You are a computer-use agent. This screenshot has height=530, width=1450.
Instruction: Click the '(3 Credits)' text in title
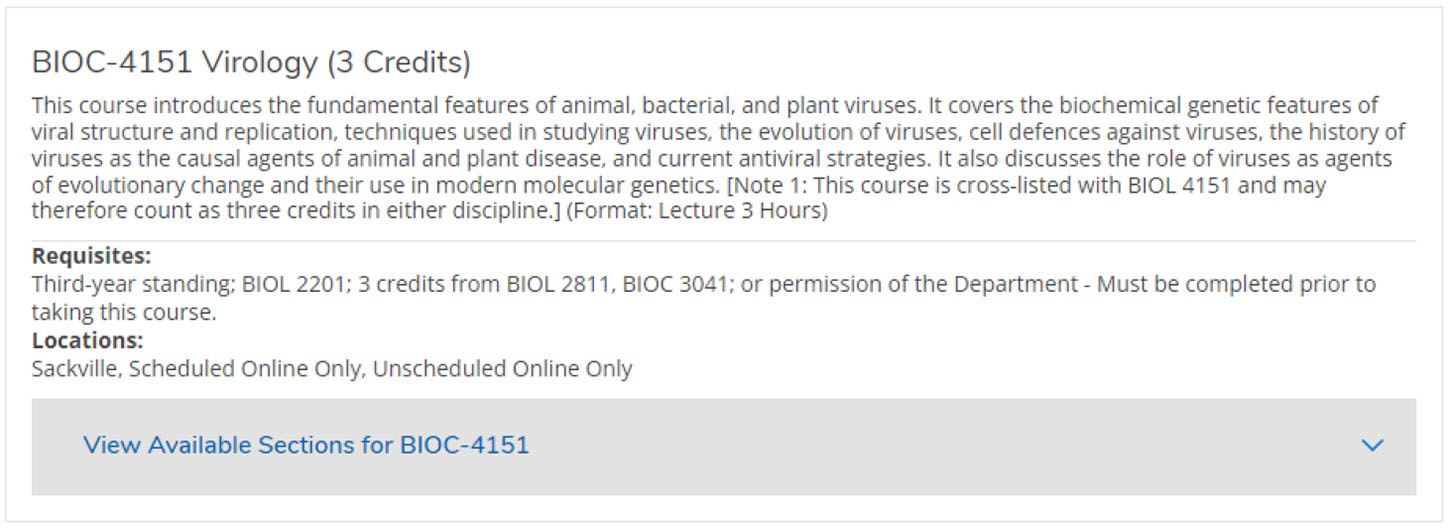tap(399, 62)
